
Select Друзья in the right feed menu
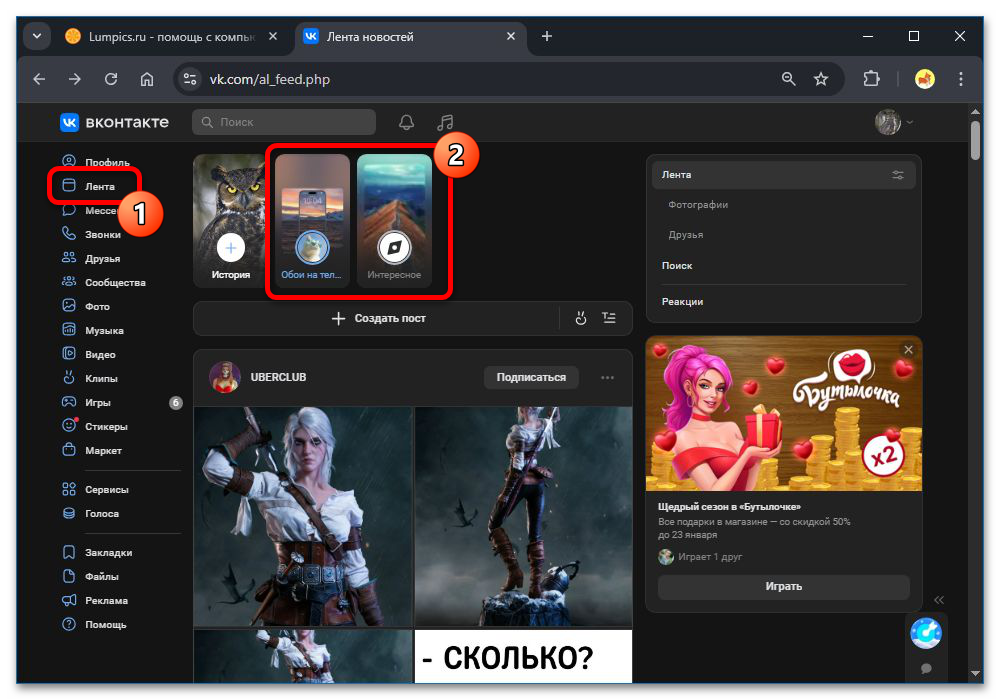tap(686, 235)
